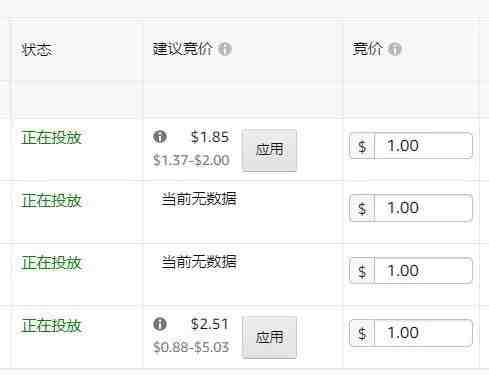Click the 建议竞价 column header text
Image resolution: width=489 pixels, height=385 pixels.
tap(182, 49)
